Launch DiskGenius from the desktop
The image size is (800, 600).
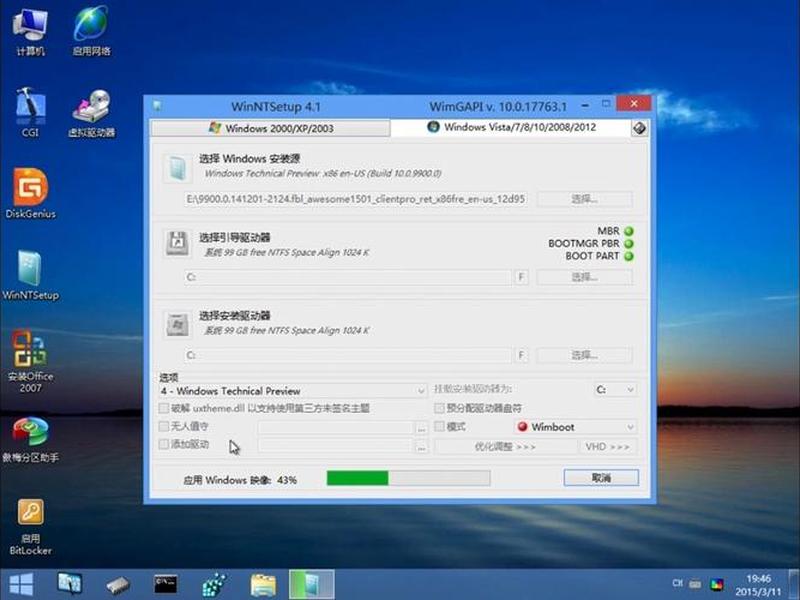click(31, 194)
